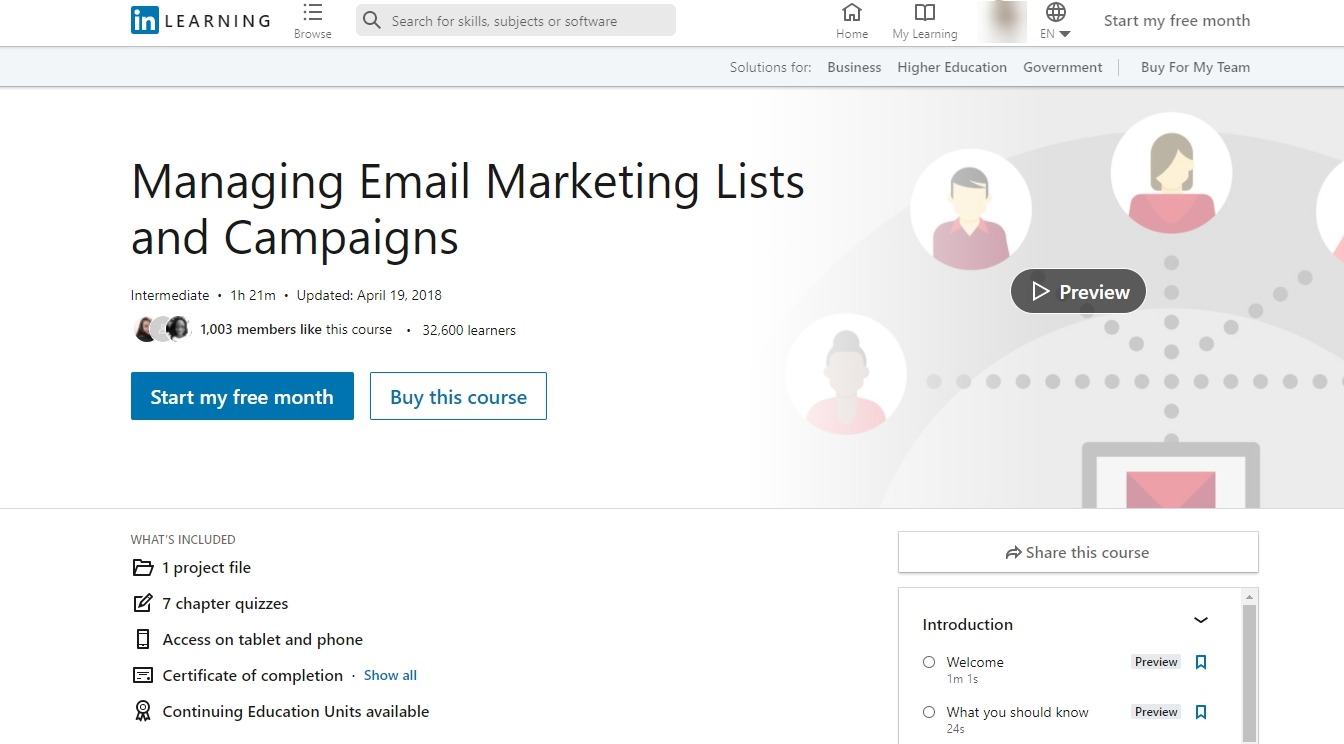Bookmark the Welcome video
The image size is (1344, 744).
[x=1201, y=662]
